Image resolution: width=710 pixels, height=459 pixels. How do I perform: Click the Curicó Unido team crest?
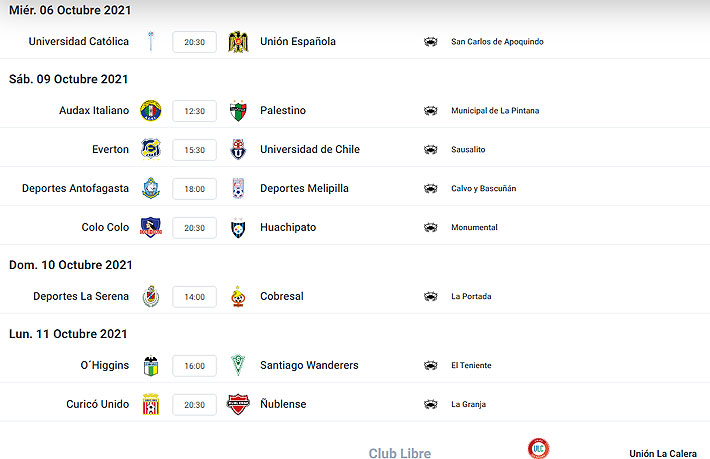150,404
